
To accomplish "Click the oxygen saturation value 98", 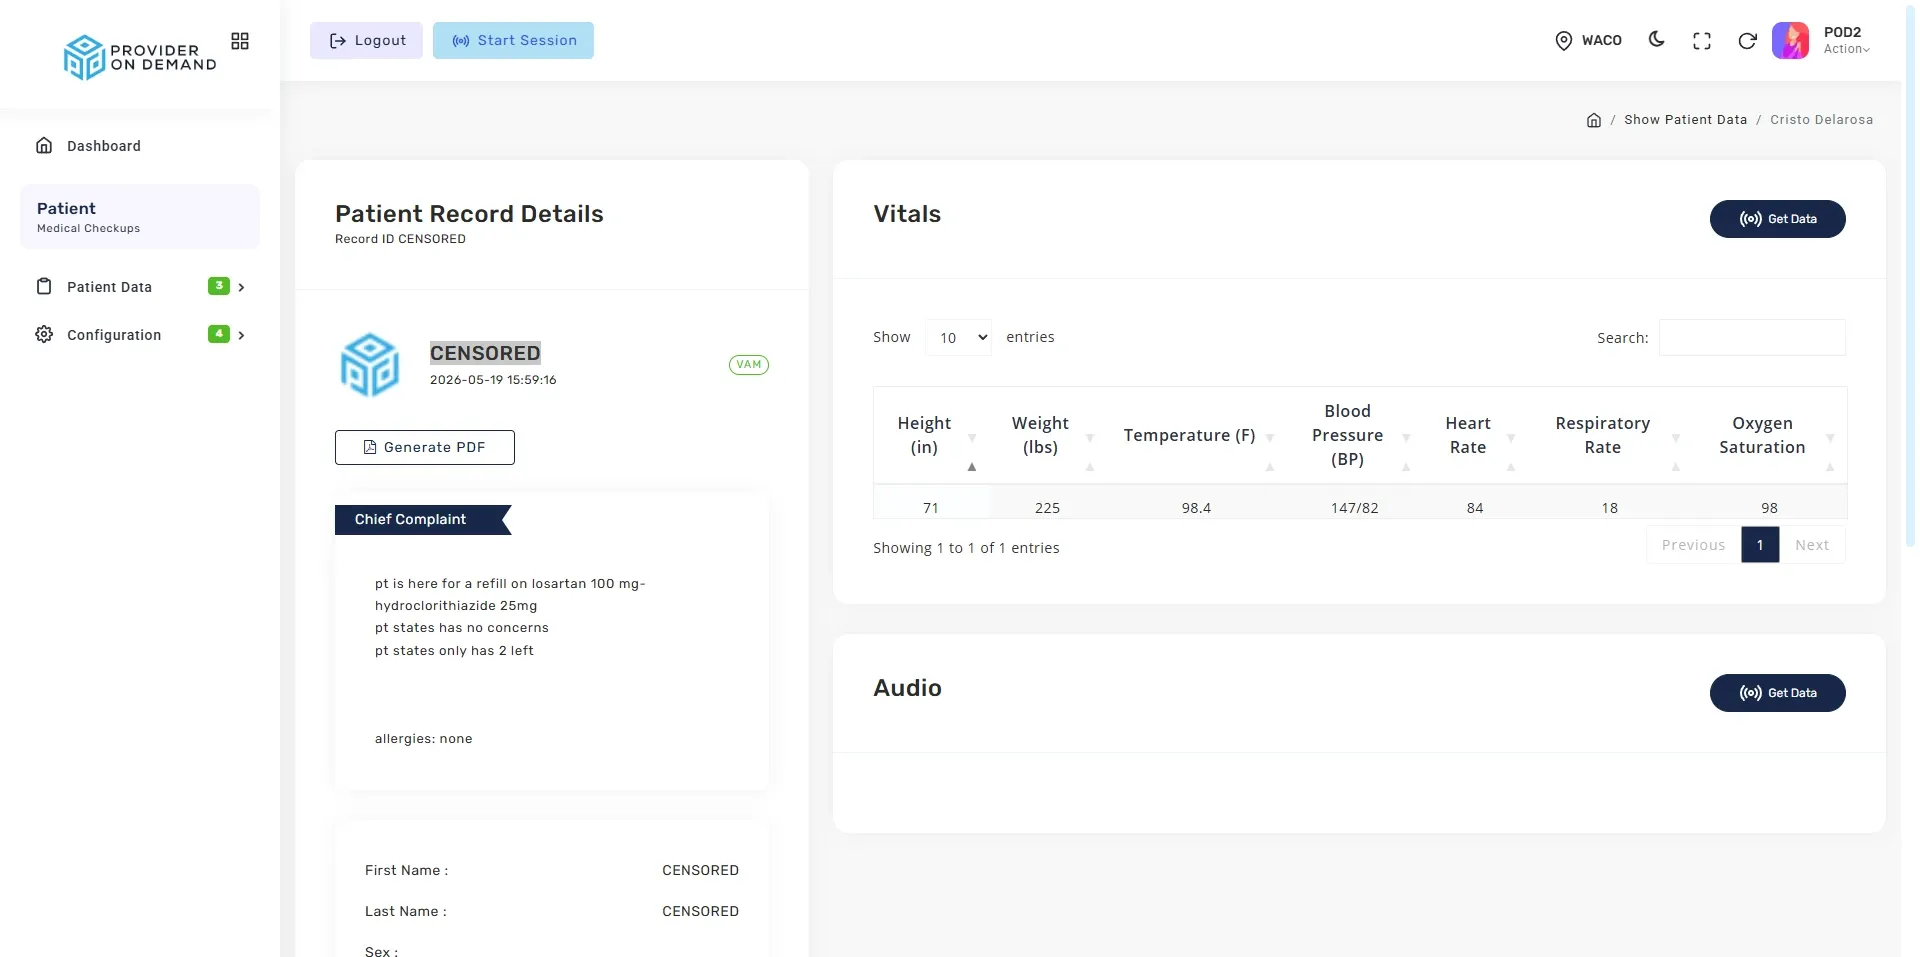I will pyautogui.click(x=1770, y=508).
